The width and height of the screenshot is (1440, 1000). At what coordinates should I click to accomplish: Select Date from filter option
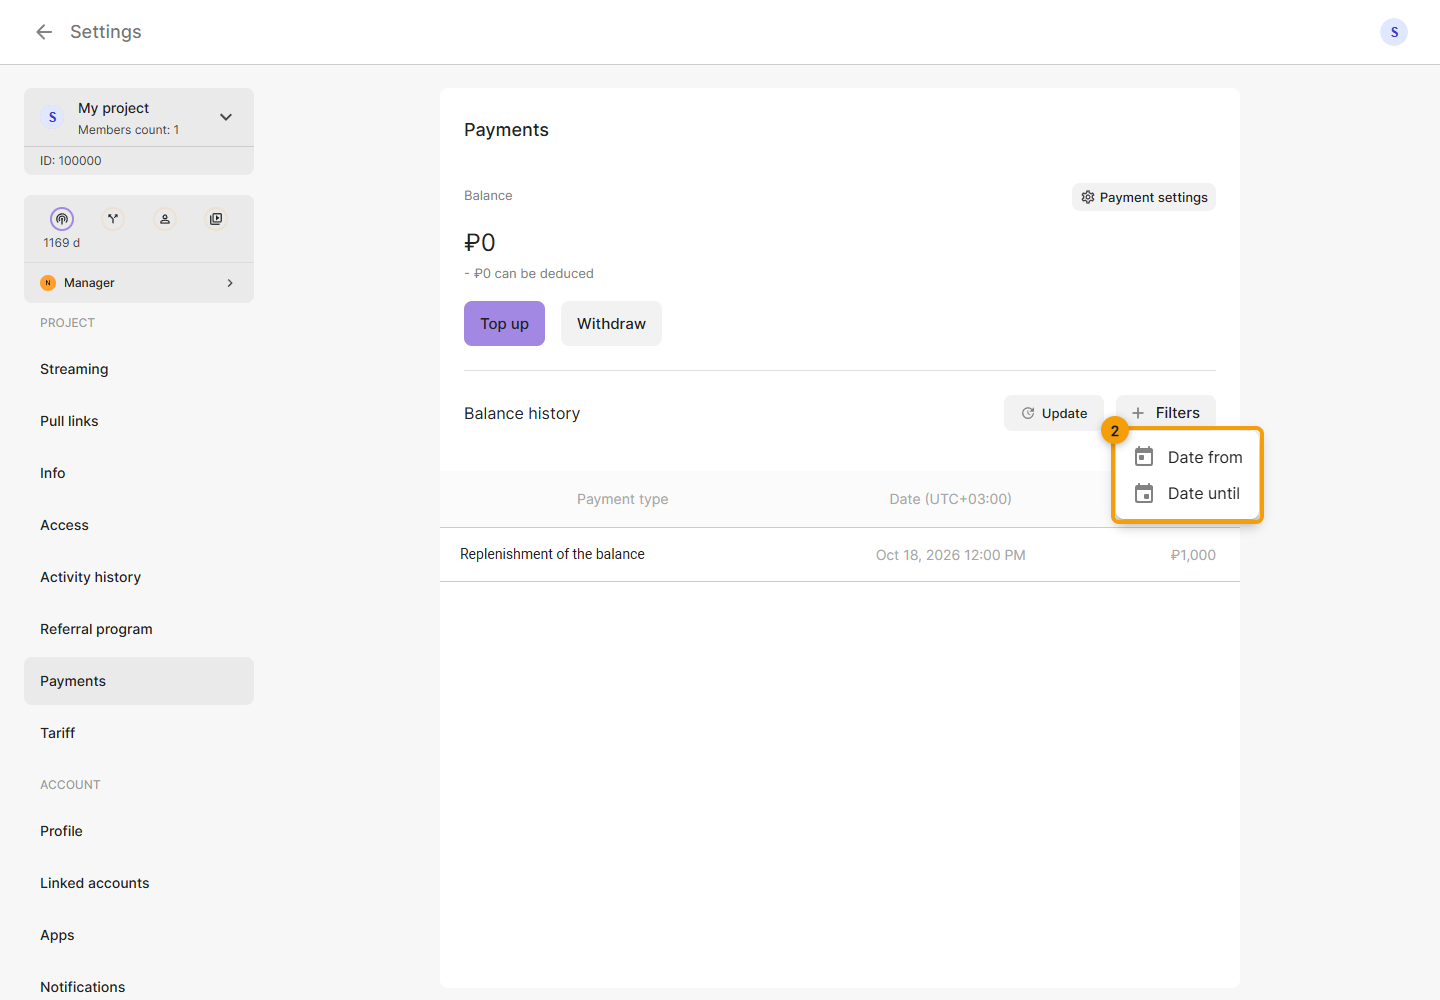(1188, 457)
